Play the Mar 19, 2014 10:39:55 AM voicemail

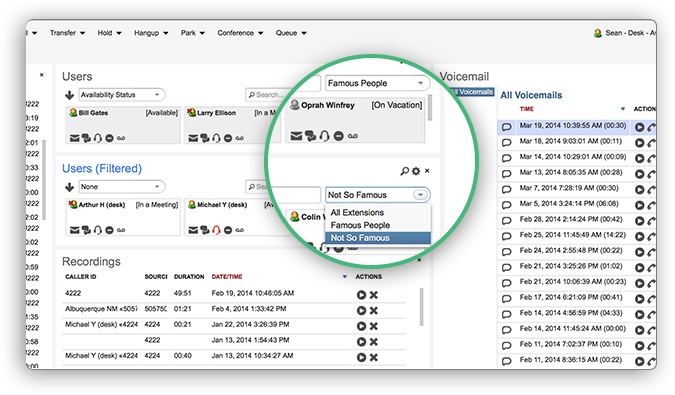coord(640,127)
